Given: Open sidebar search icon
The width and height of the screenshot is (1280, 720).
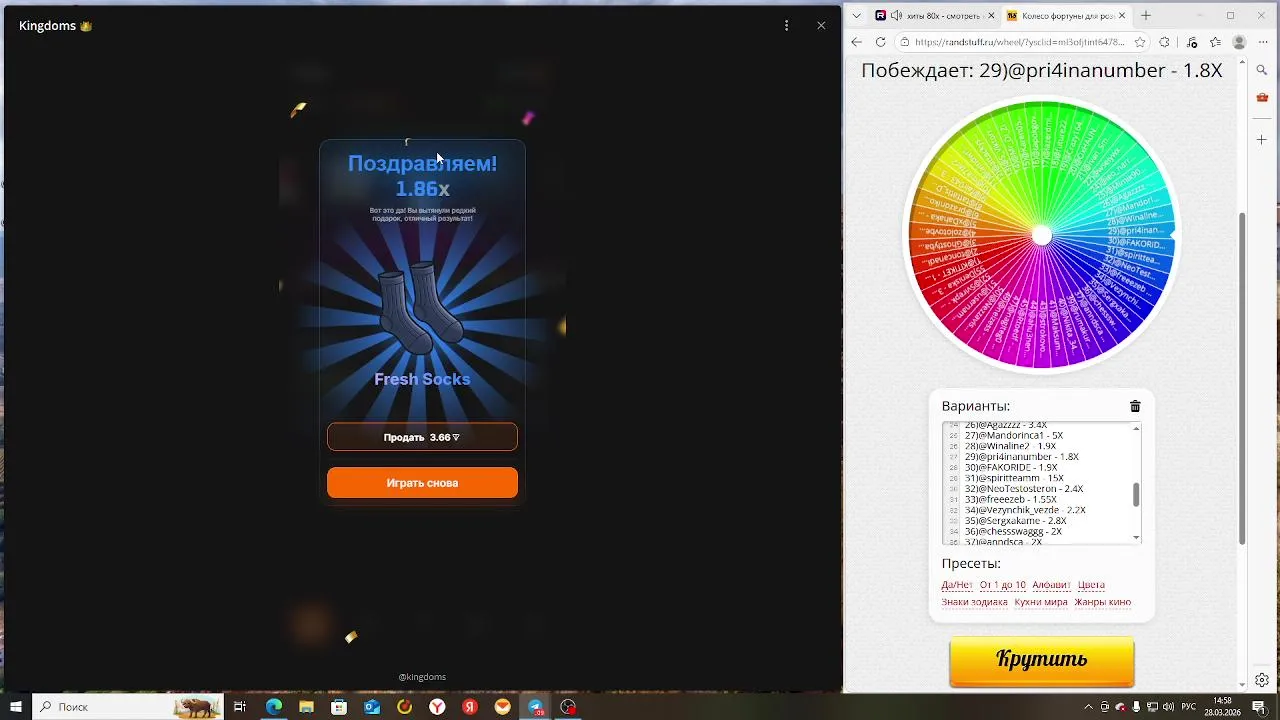Looking at the screenshot, I should point(1262,70).
